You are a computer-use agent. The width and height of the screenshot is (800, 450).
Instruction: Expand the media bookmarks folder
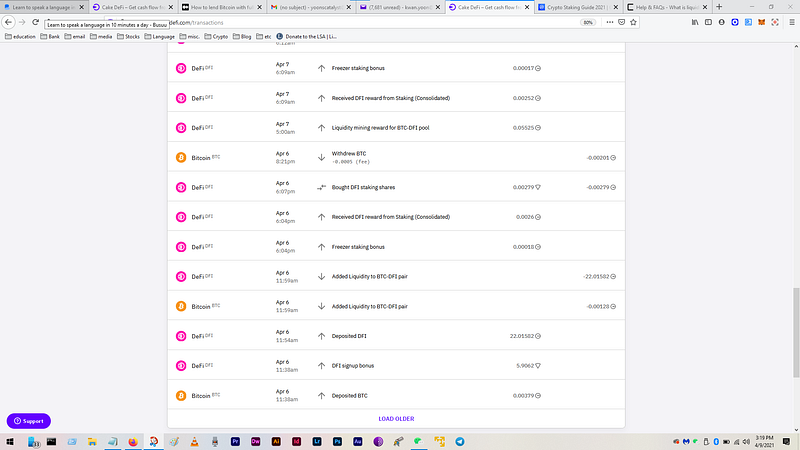(101, 37)
